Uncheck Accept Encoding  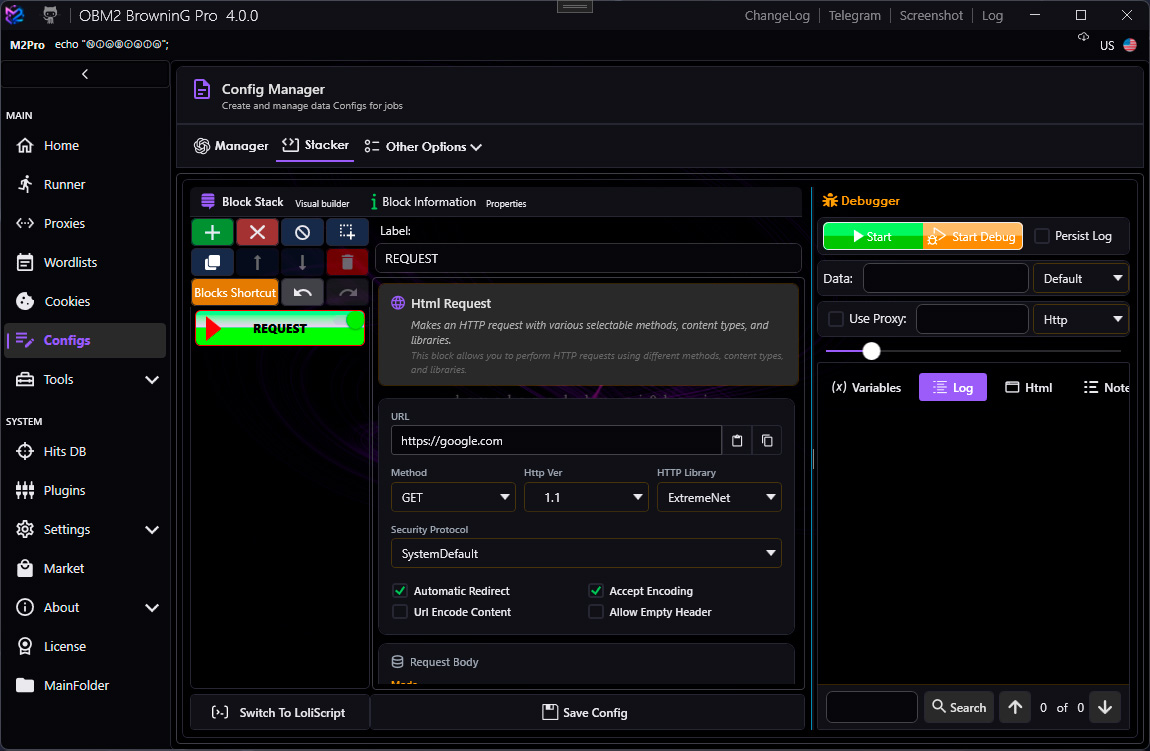point(596,590)
